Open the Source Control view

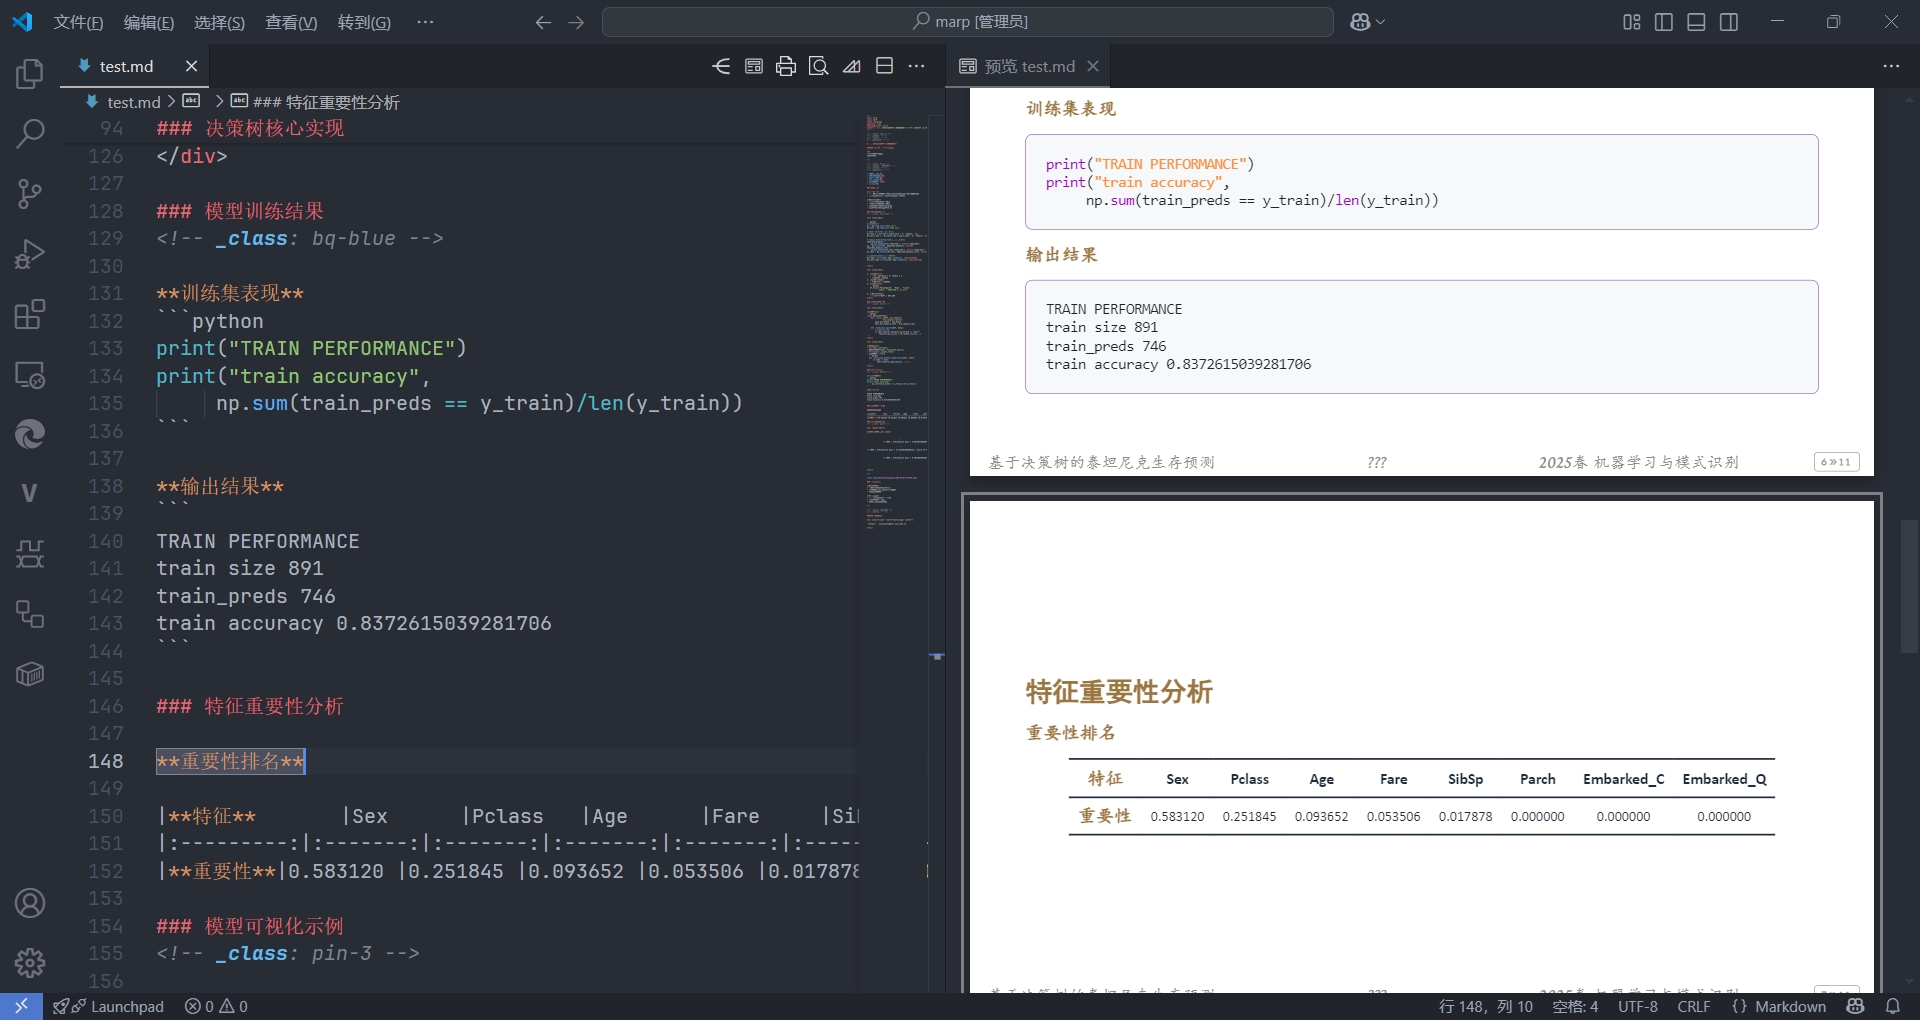pyautogui.click(x=30, y=193)
